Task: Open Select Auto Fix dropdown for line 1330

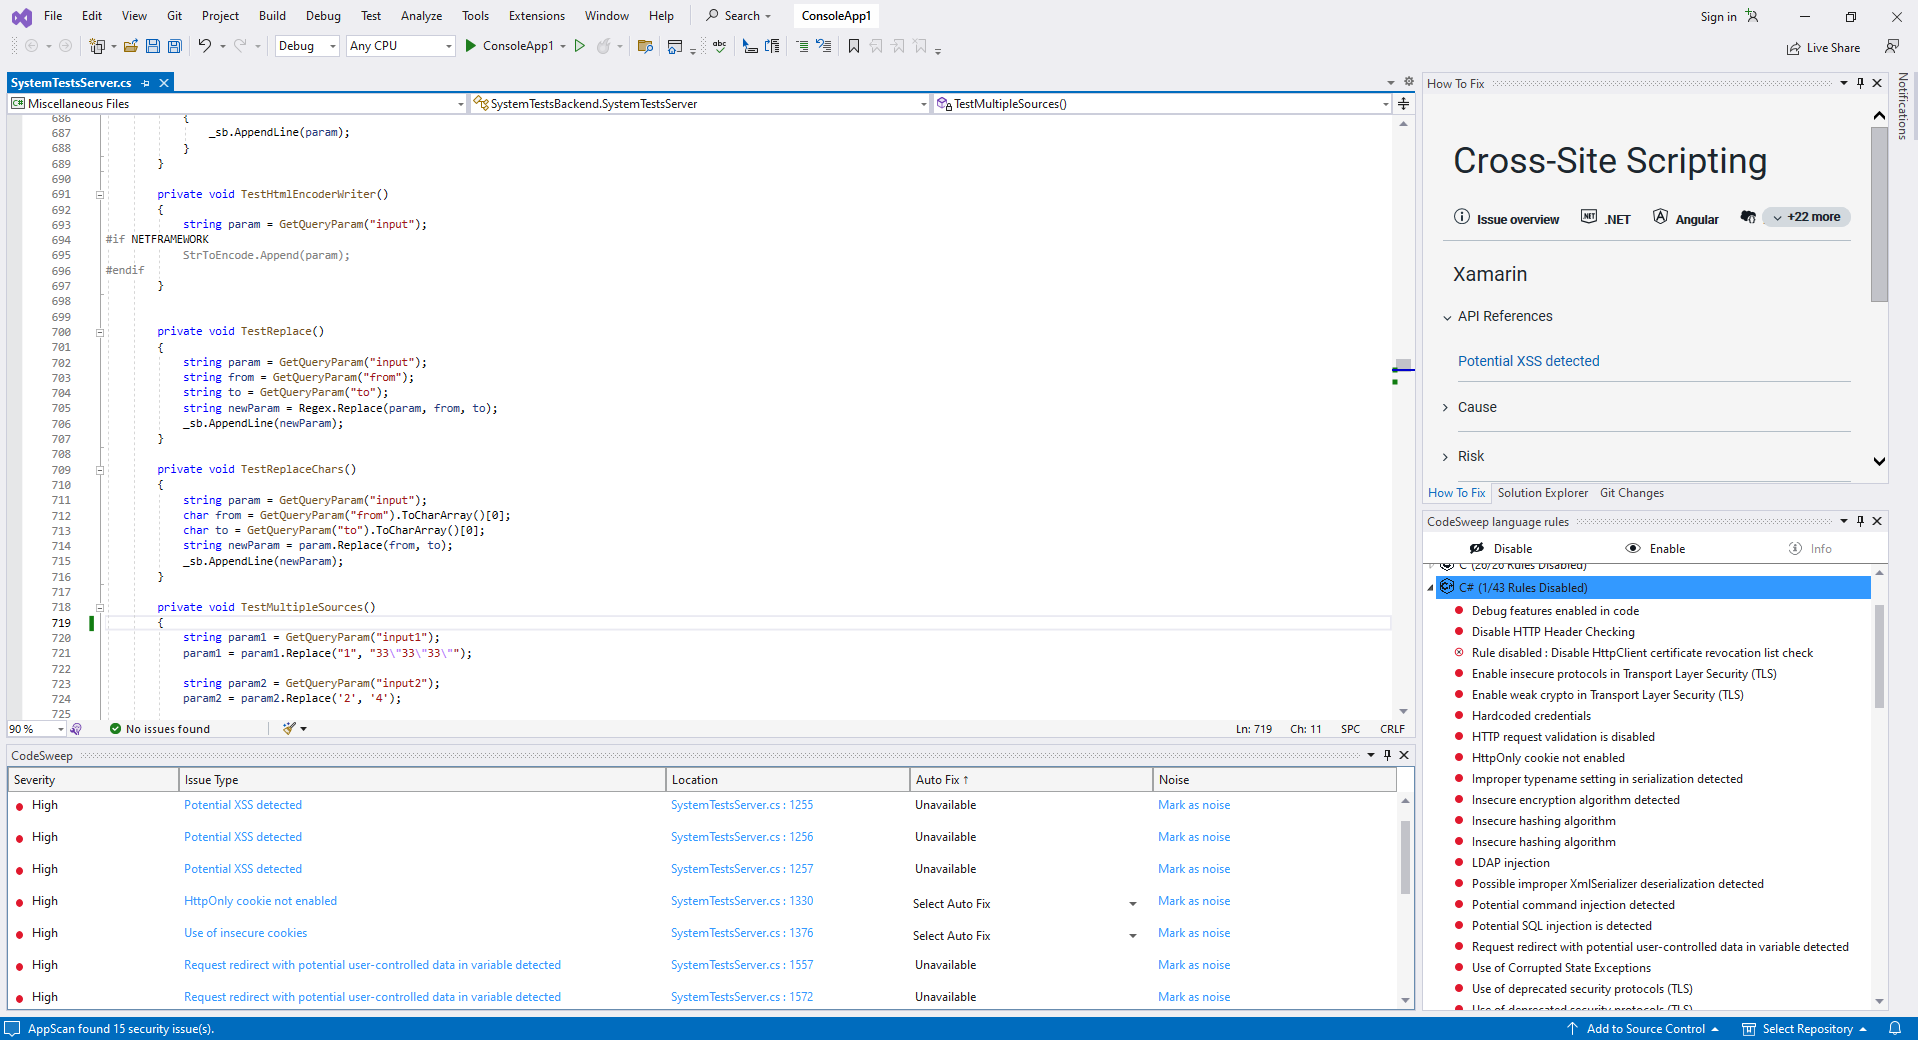Action: coord(1026,904)
